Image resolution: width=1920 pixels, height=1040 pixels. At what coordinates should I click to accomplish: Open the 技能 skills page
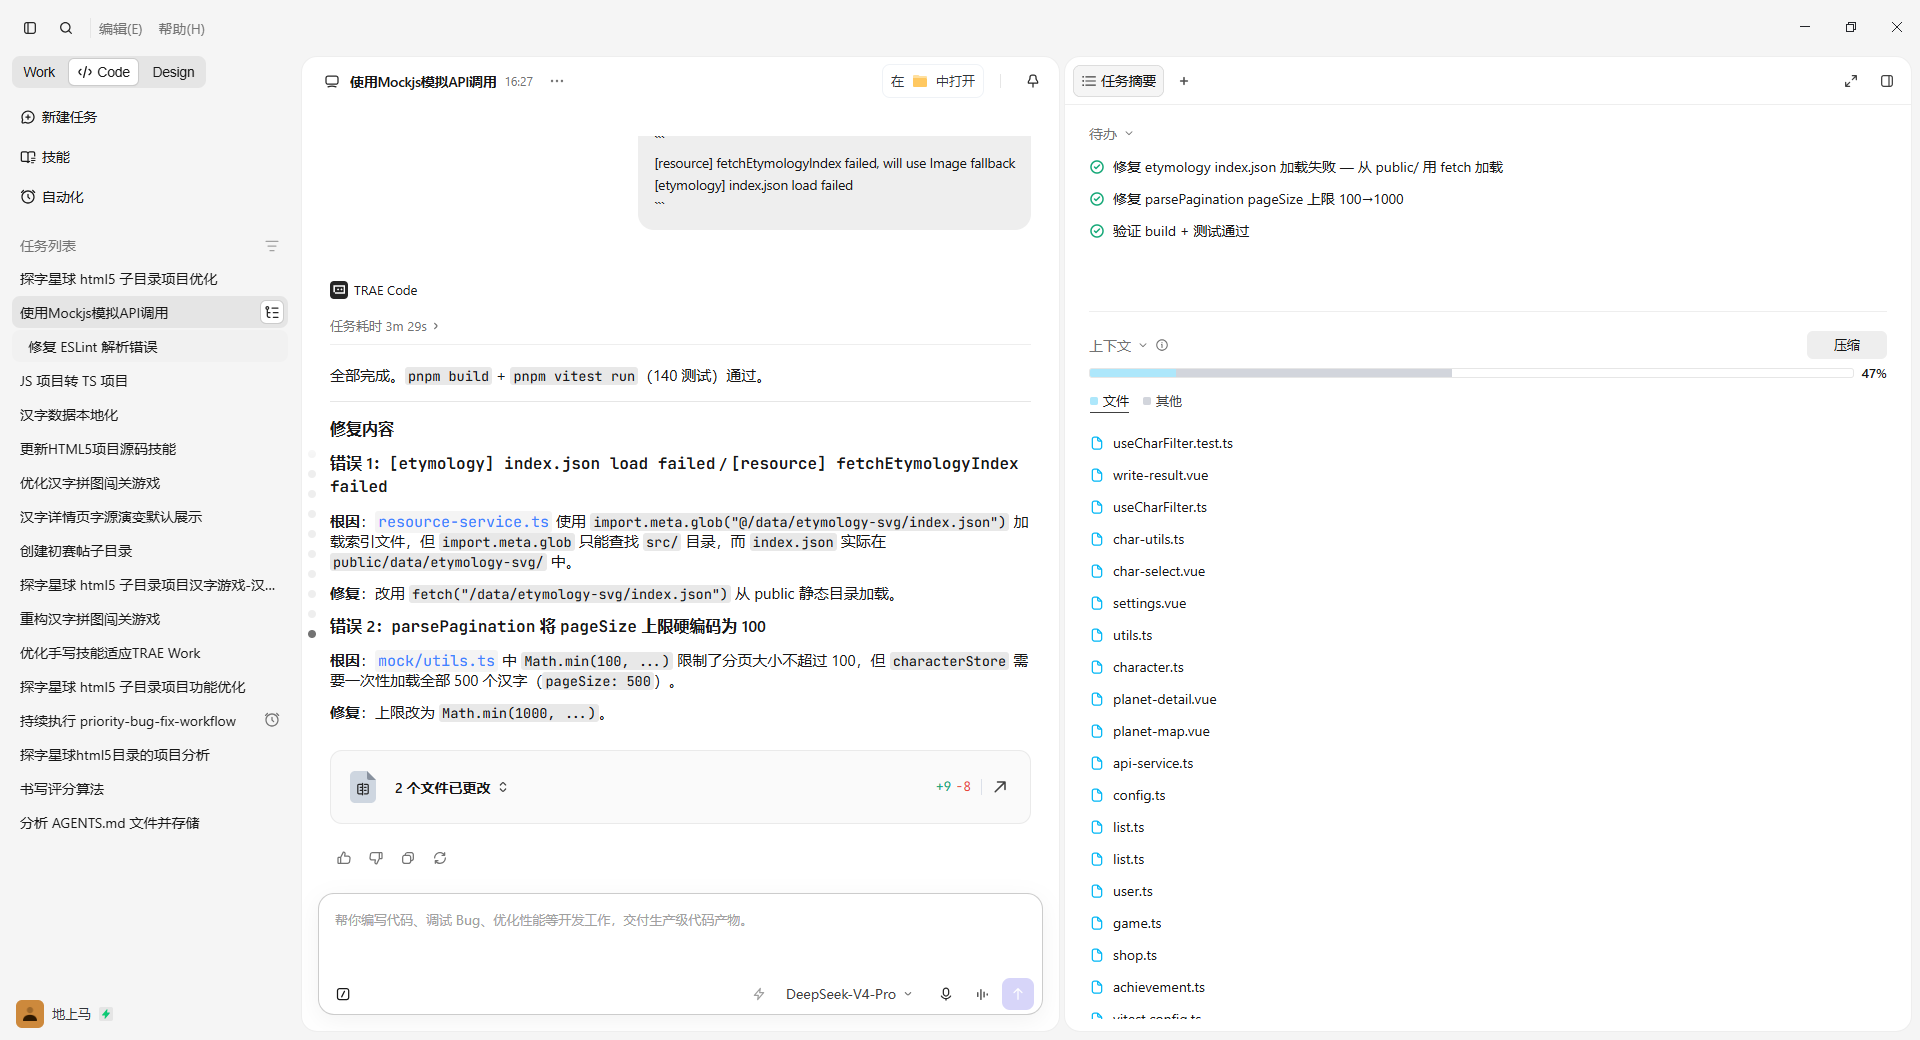[45, 157]
